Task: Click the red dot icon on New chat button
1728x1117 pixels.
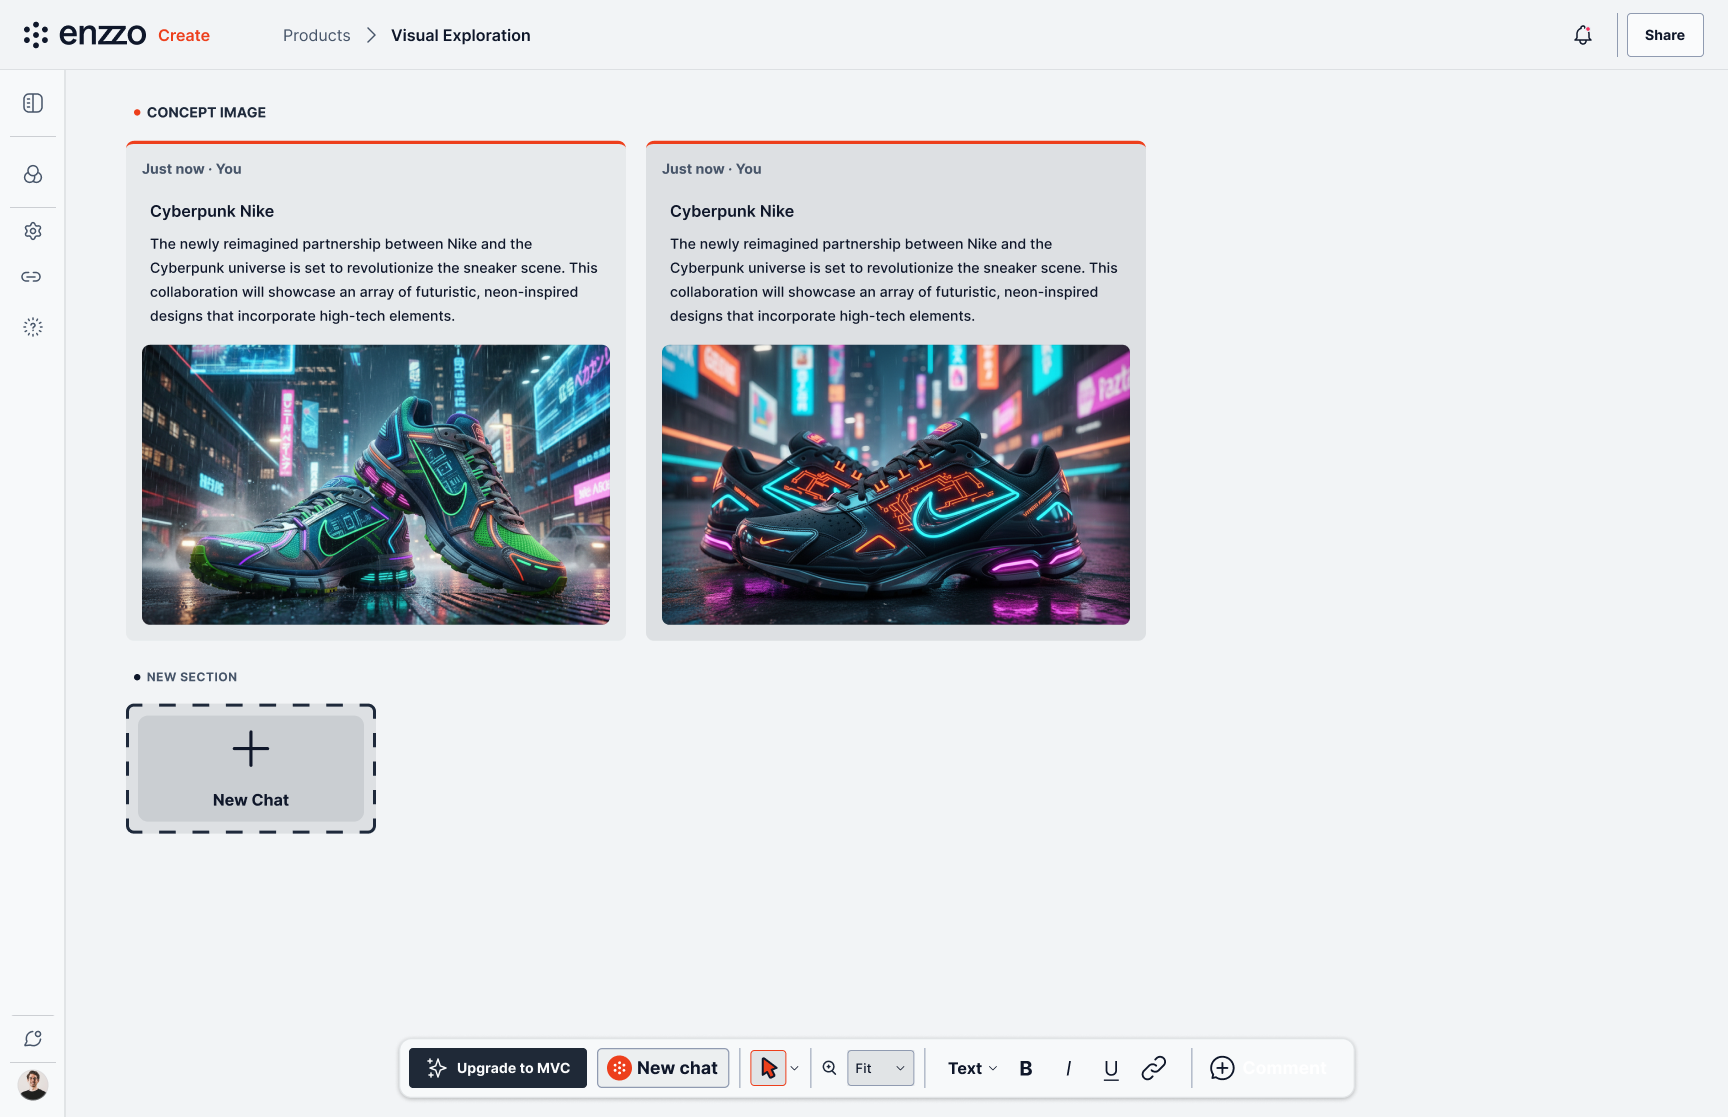Action: click(x=620, y=1068)
